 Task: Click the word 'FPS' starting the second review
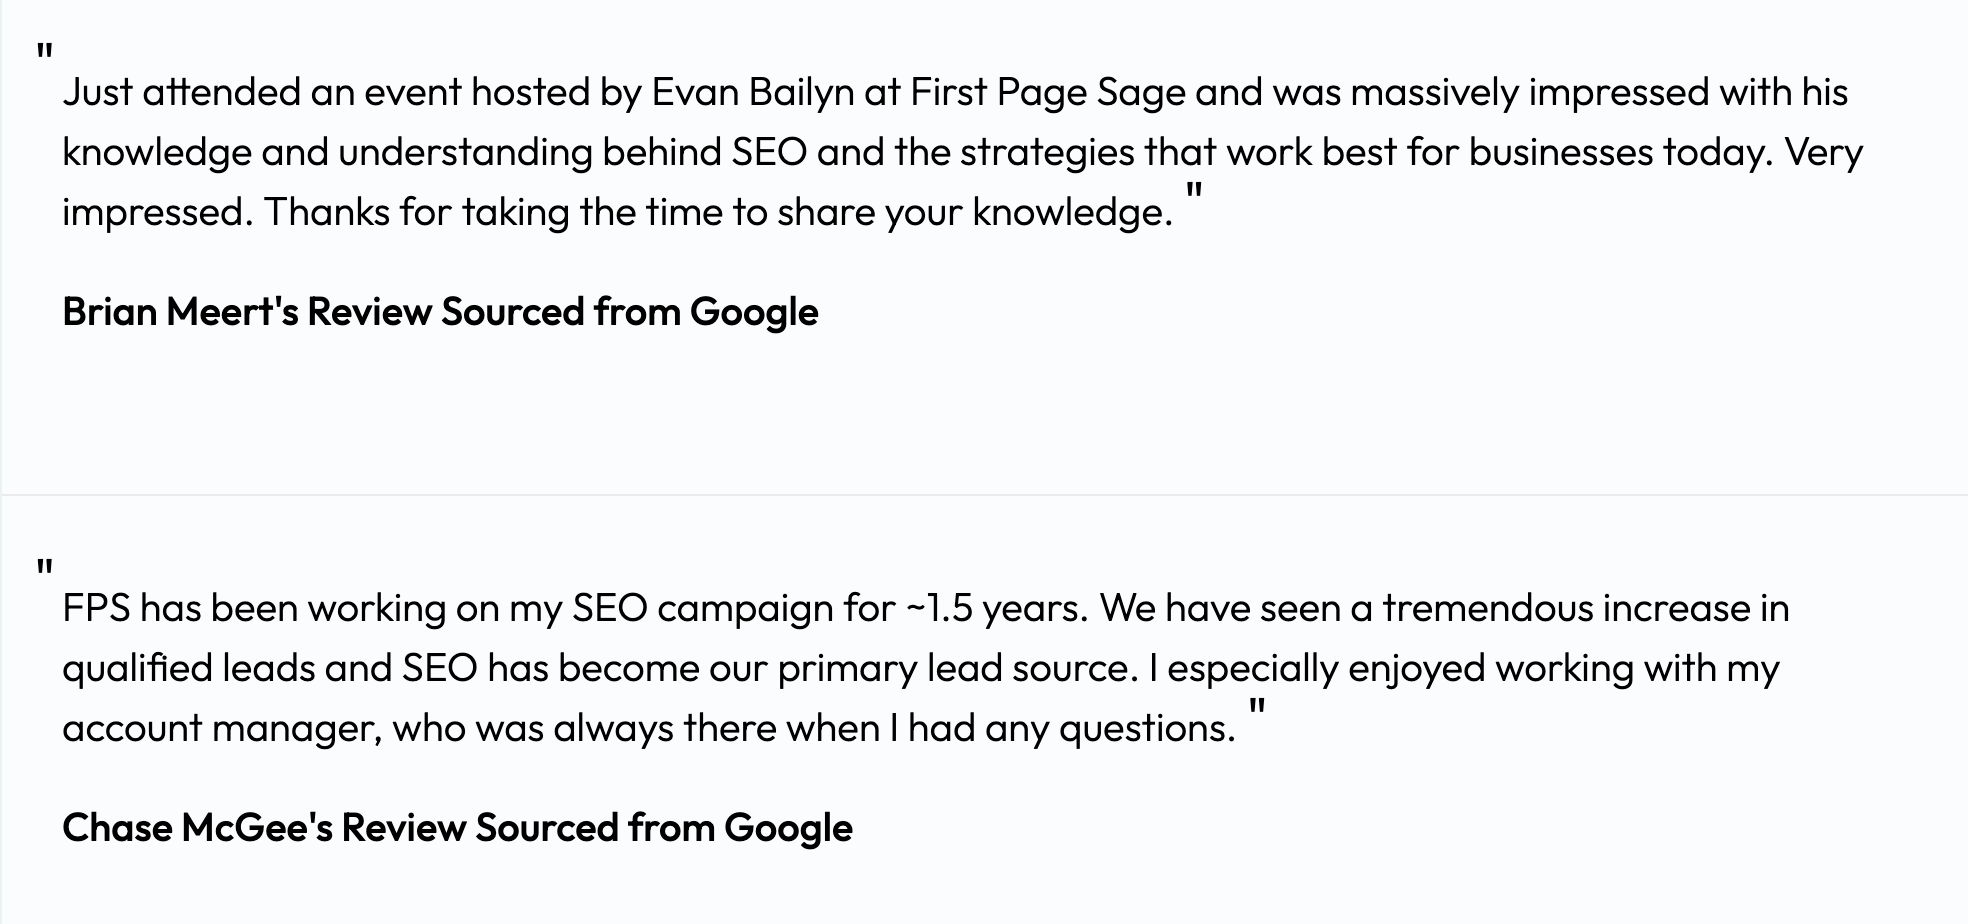[x=96, y=608]
